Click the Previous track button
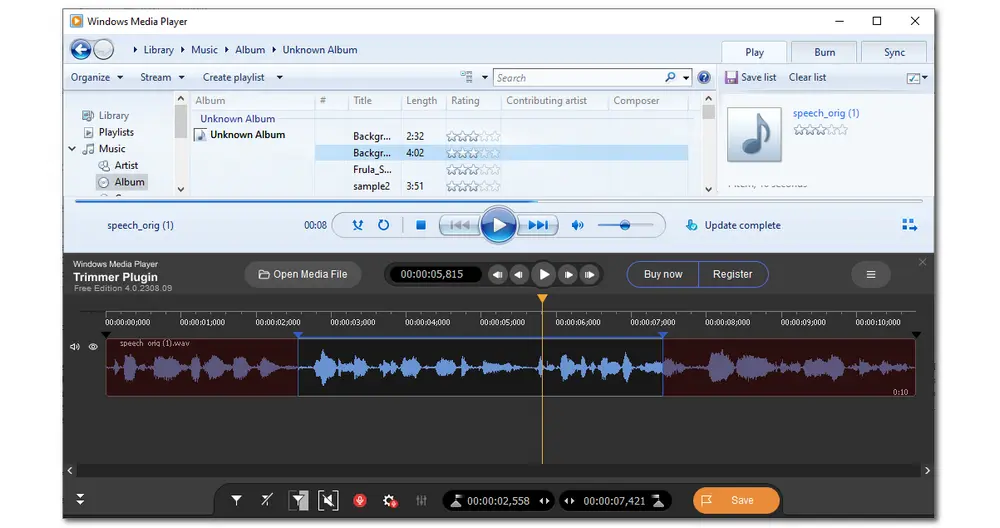This screenshot has width=1000, height=528. pyautogui.click(x=459, y=225)
